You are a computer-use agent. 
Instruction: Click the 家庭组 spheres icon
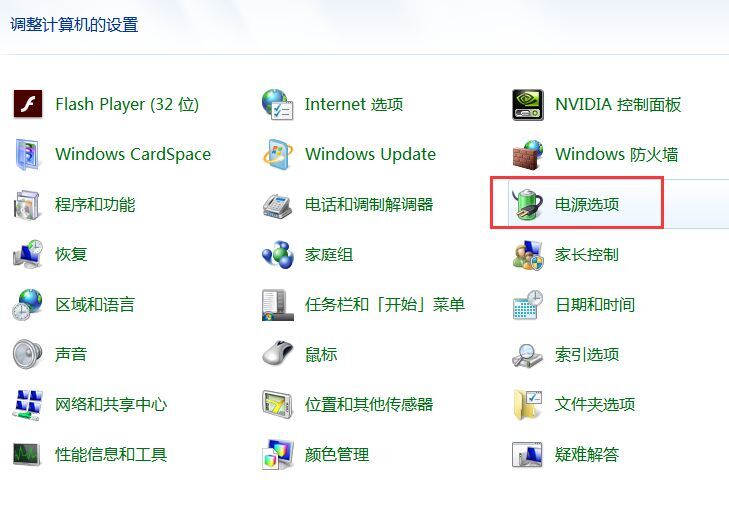point(278,254)
